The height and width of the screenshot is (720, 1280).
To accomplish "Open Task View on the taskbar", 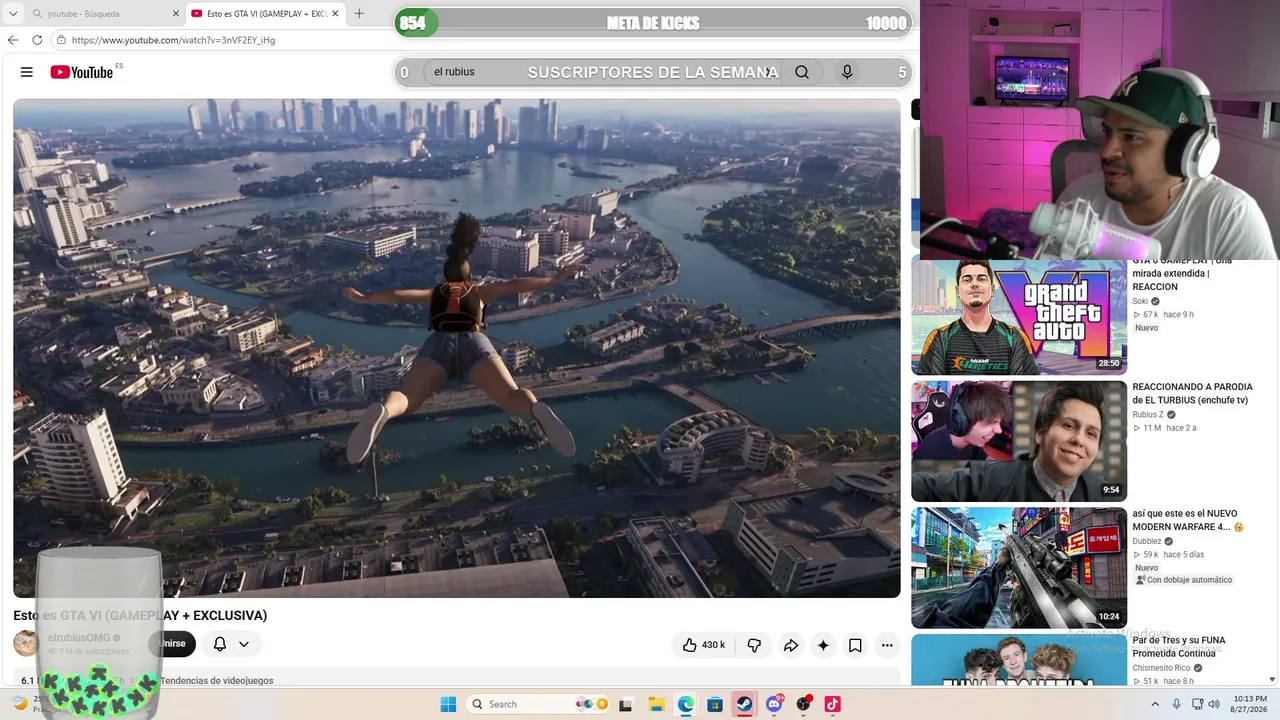I will [x=627, y=704].
